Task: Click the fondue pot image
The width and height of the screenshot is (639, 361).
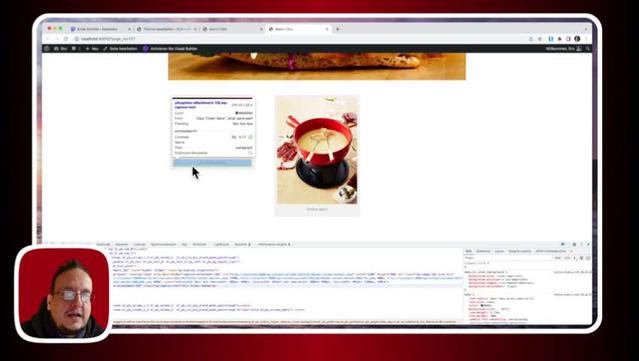Action: point(317,150)
